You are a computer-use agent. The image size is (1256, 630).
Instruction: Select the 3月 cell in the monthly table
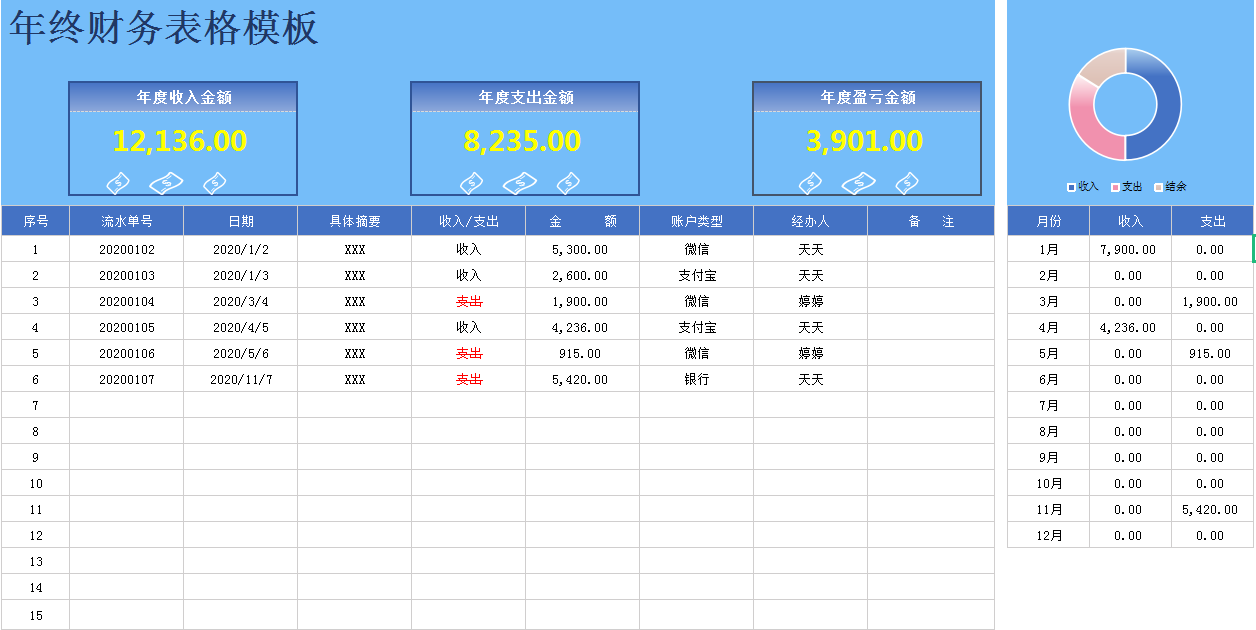1049,301
